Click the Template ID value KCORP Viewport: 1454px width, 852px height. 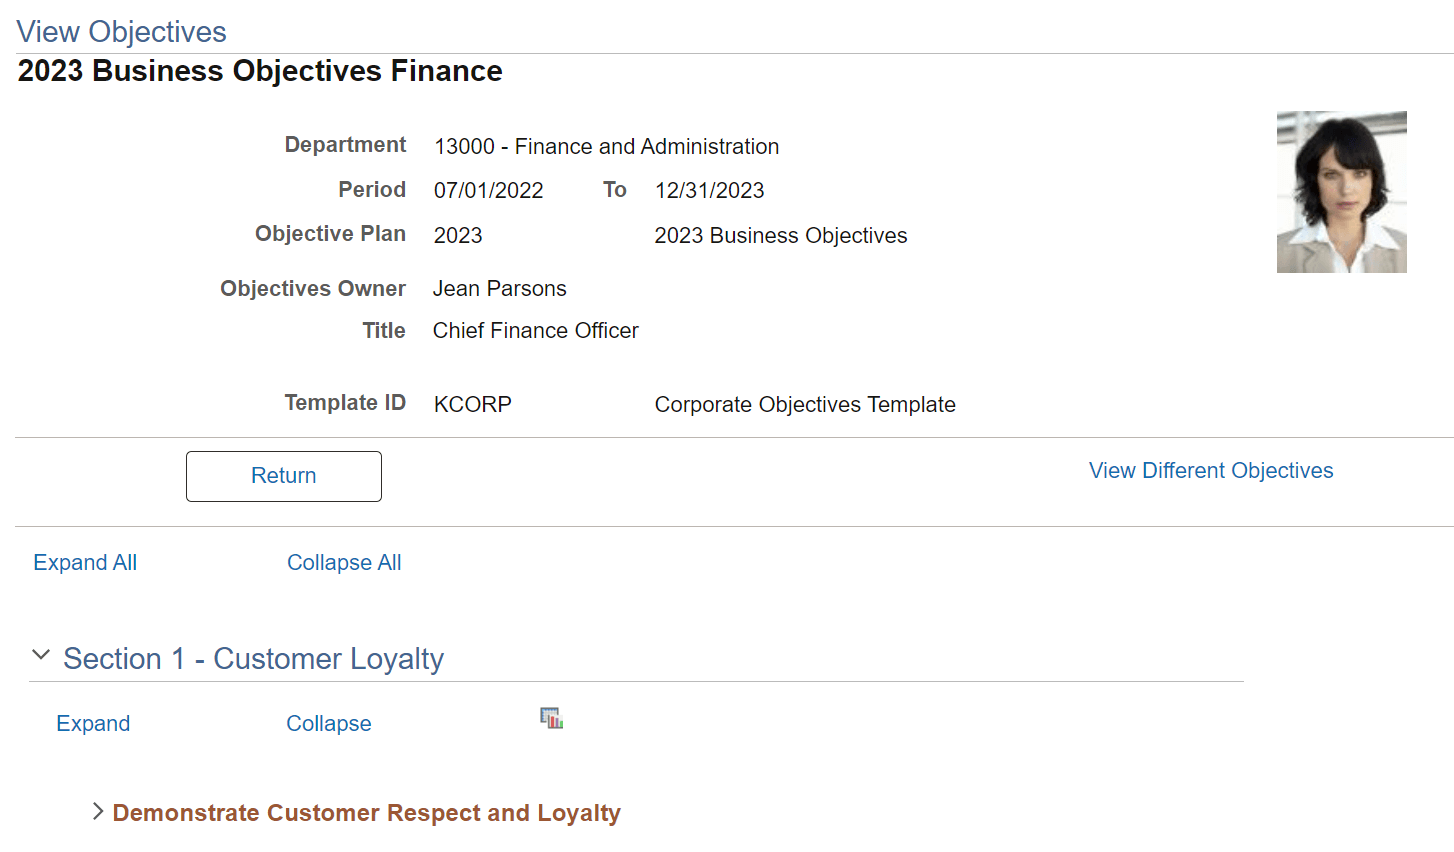click(x=472, y=404)
